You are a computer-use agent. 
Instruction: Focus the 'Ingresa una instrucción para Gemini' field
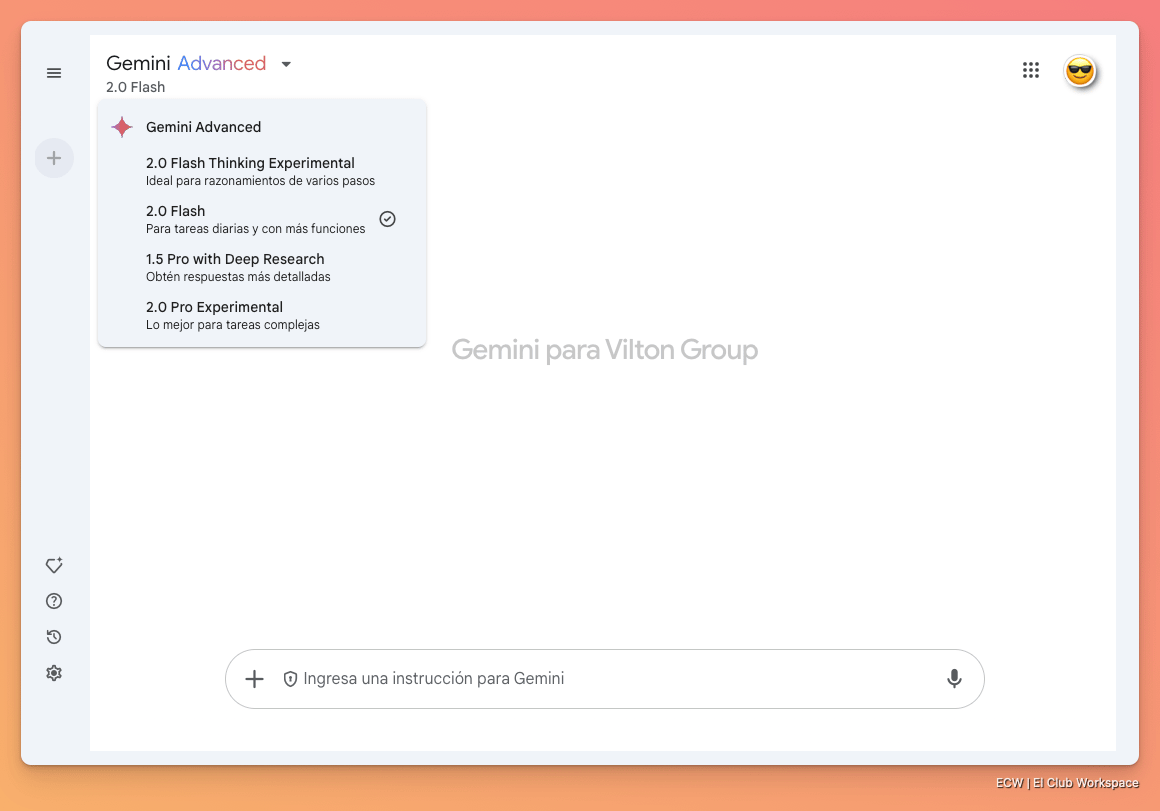[x=604, y=679]
